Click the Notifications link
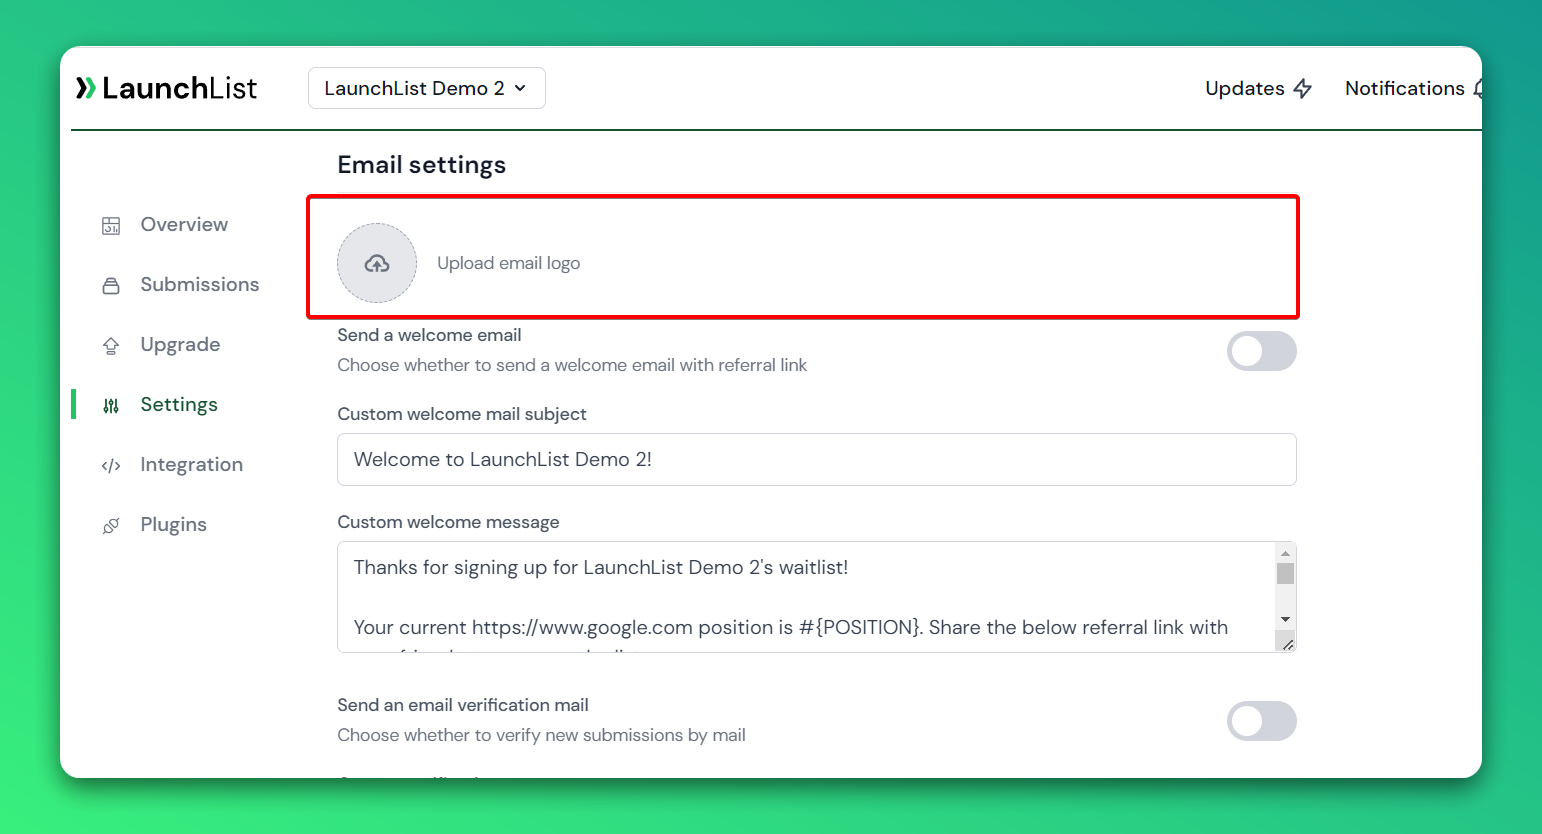 point(1404,88)
